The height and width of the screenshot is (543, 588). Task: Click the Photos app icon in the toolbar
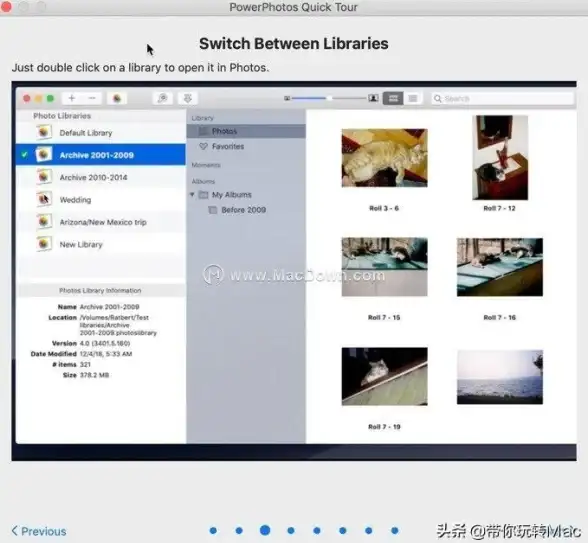[x=117, y=98]
